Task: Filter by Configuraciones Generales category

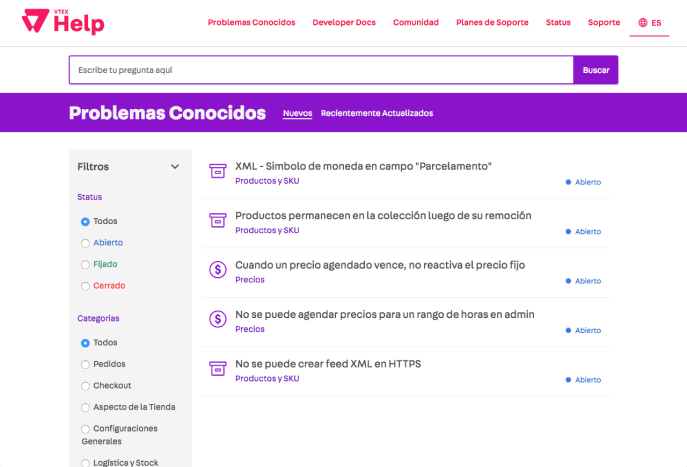Action: click(85, 429)
